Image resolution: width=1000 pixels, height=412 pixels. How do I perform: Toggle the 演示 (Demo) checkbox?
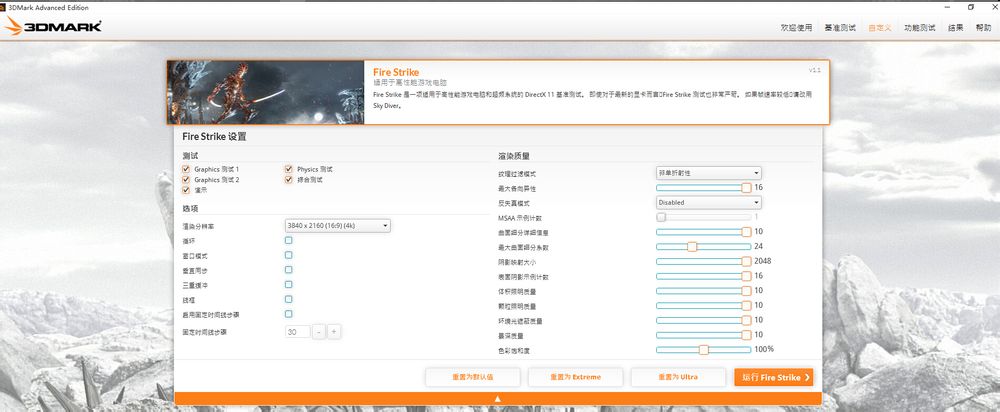[x=186, y=190]
